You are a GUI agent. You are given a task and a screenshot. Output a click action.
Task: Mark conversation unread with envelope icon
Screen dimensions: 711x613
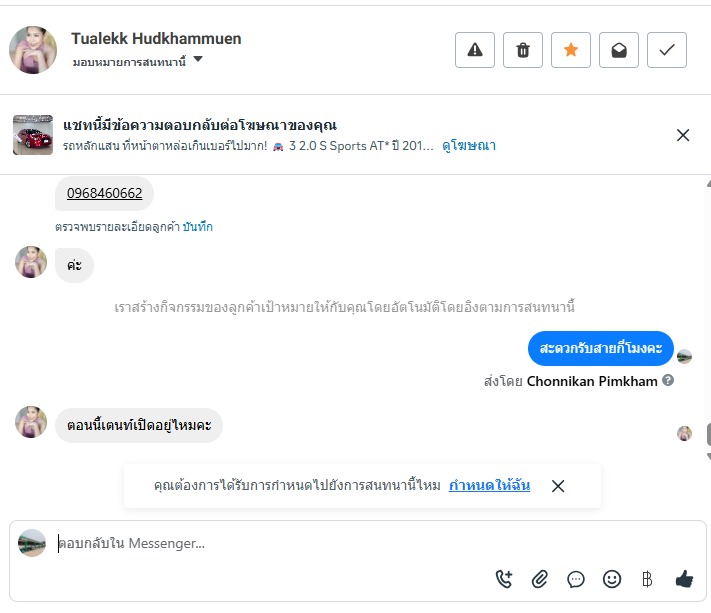(x=619, y=50)
